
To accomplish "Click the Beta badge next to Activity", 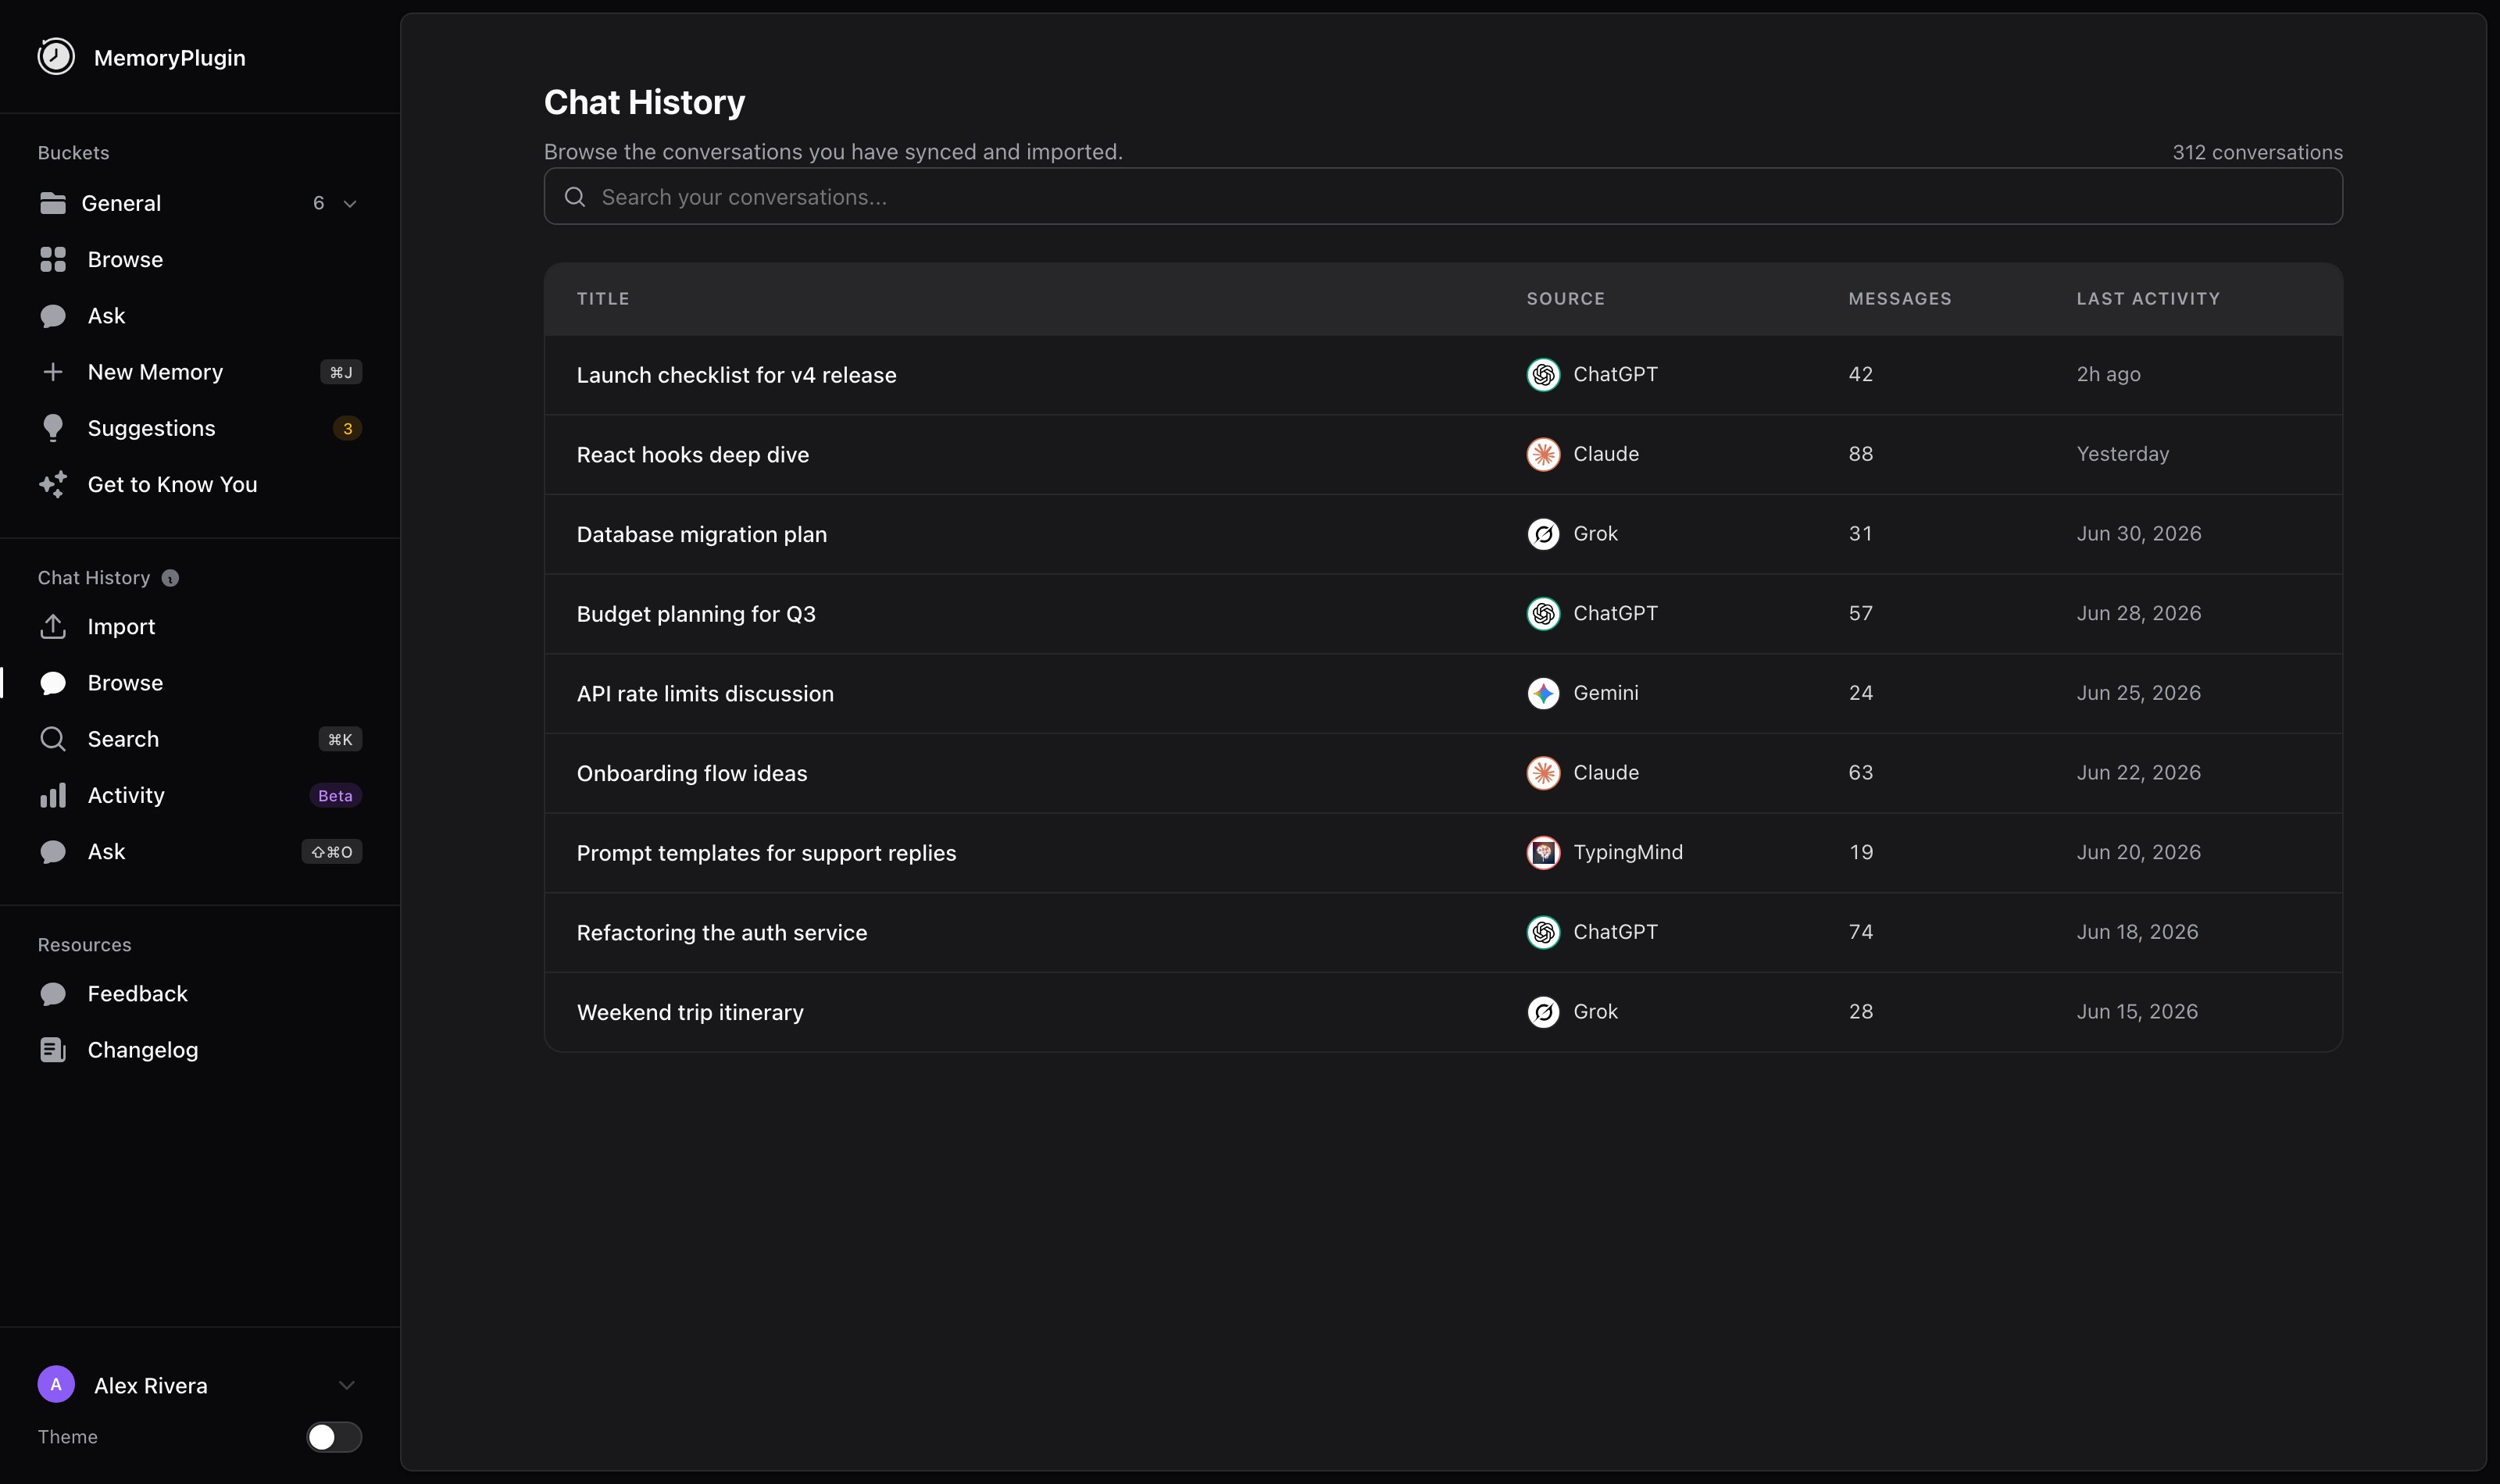I will (335, 796).
